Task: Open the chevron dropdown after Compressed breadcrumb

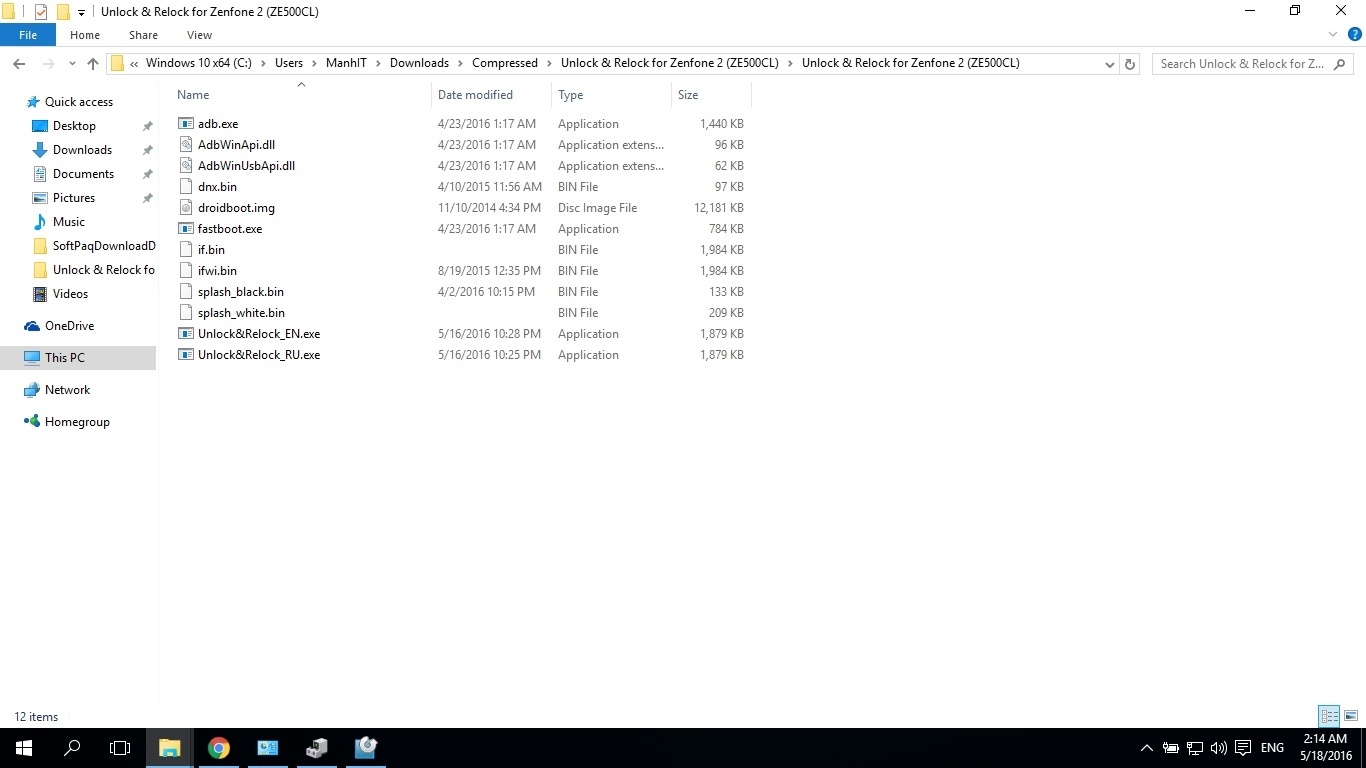Action: [549, 63]
